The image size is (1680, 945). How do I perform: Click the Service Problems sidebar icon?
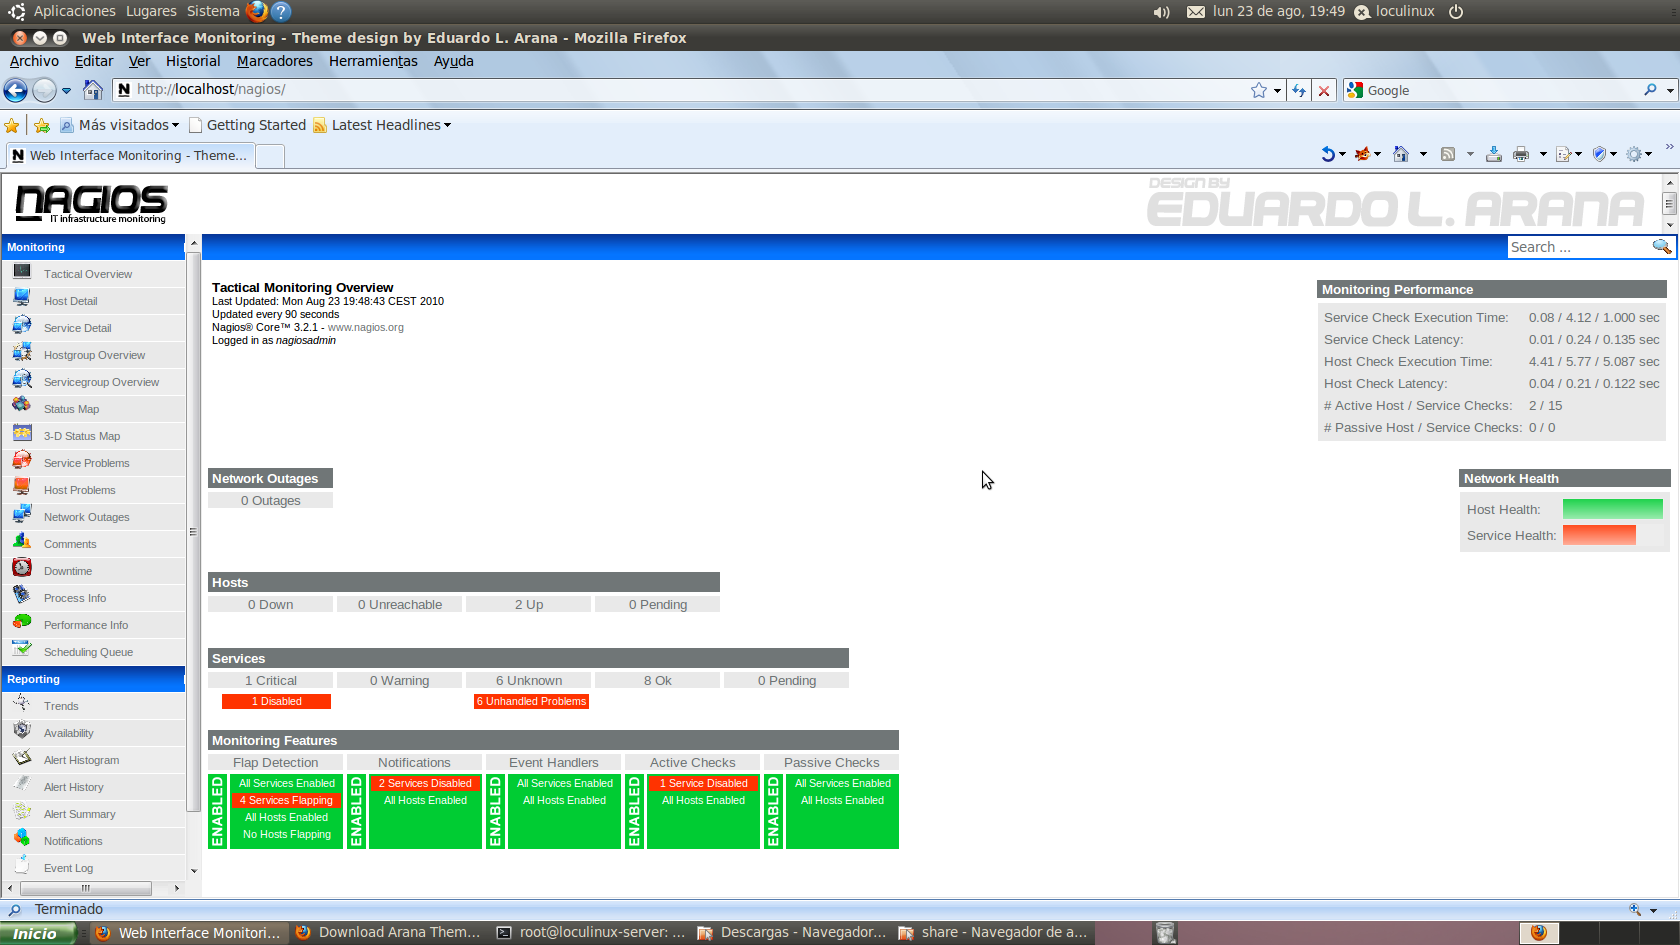tap(22, 461)
